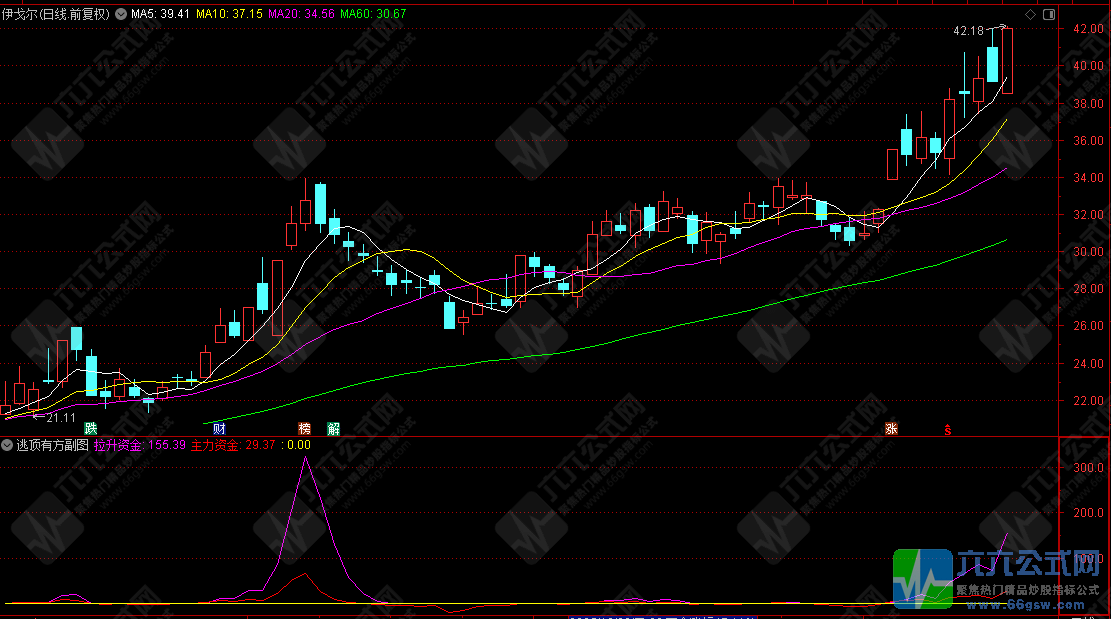Click the red $ marker icon
1111x619 pixels.
pos(947,430)
